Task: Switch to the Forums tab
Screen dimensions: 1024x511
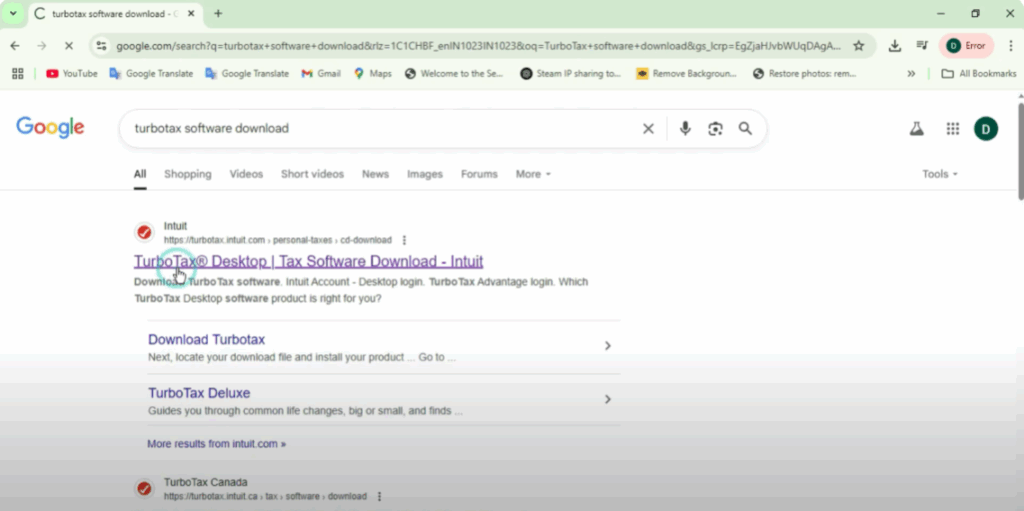Action: 479,174
